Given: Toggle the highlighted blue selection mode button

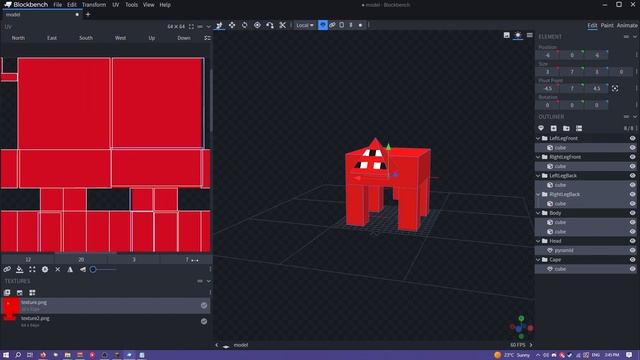Looking at the screenshot, I should tap(322, 25).
